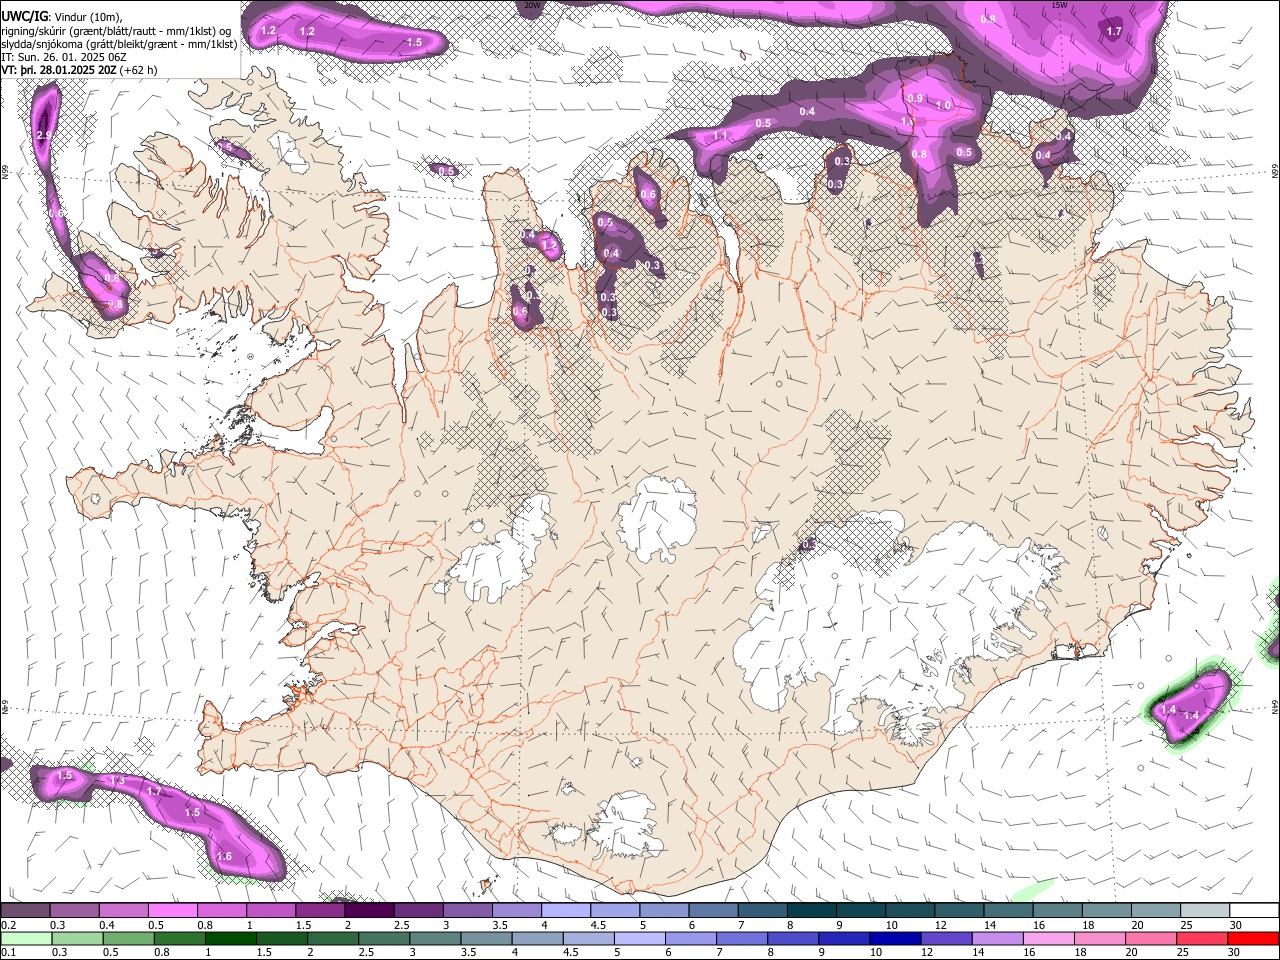Click the 2.9 snowfall value near northwest coast
1280x960 pixels.
[x=43, y=135]
